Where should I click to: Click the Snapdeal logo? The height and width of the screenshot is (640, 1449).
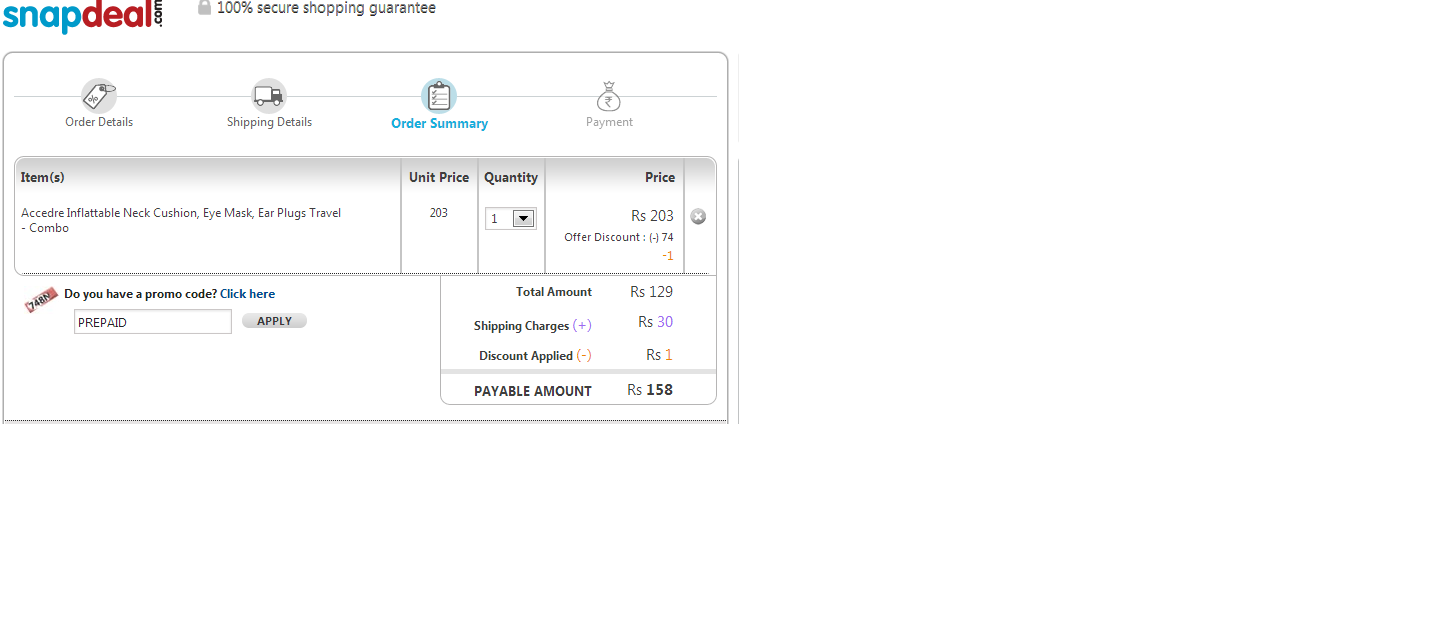[82, 16]
